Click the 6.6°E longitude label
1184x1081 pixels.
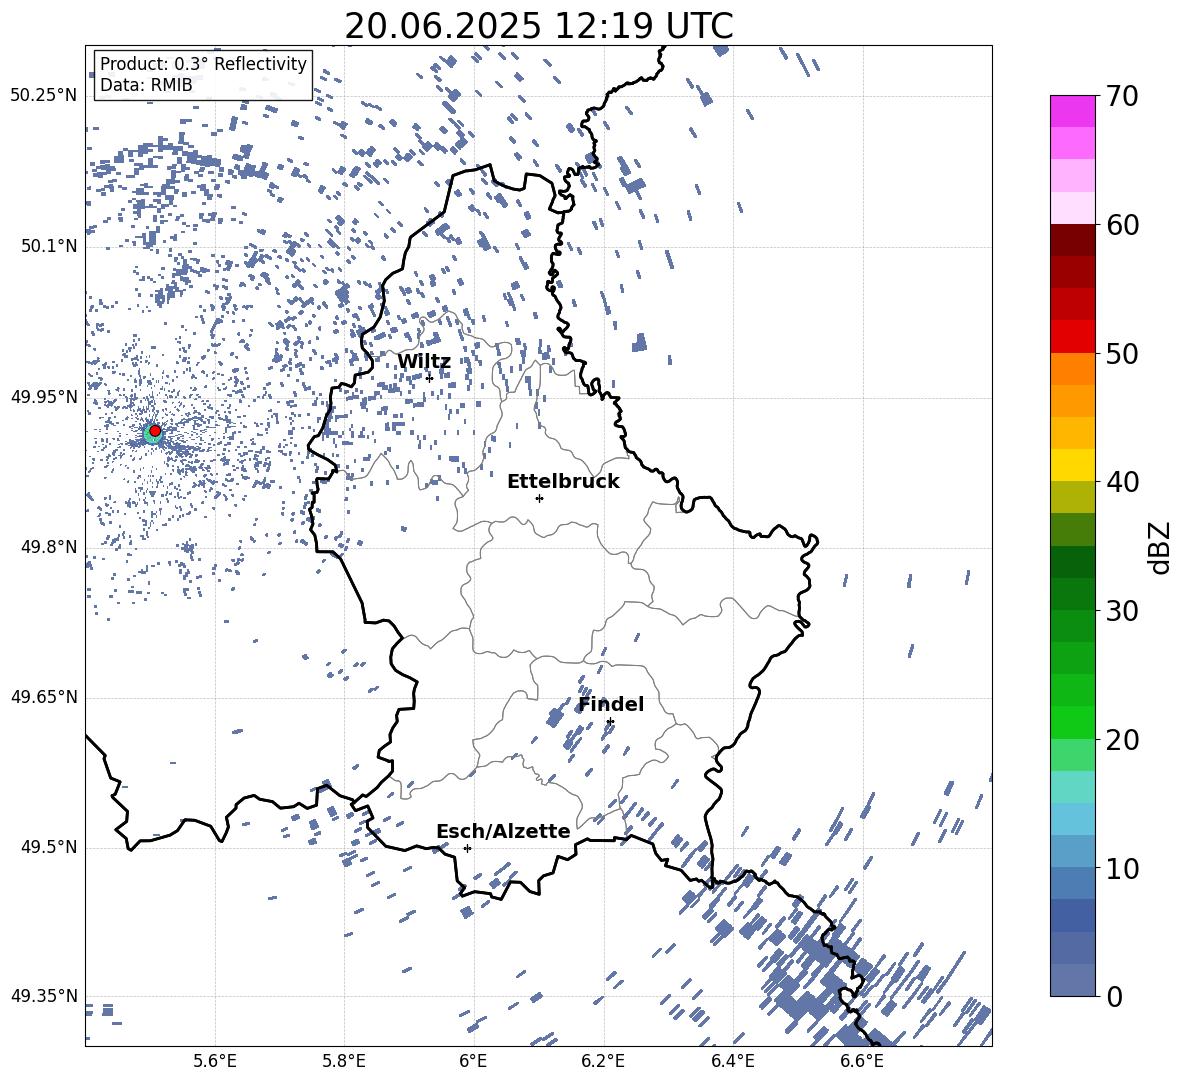tap(862, 1061)
